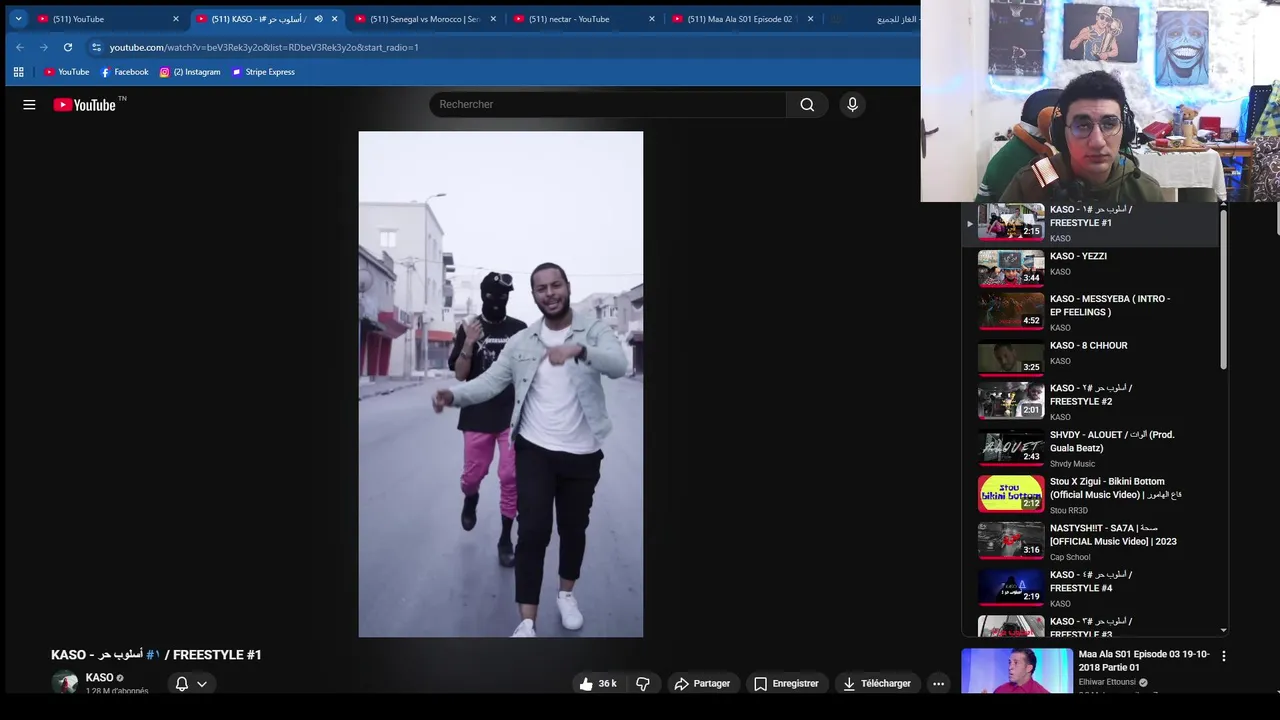The width and height of the screenshot is (1280, 720).
Task: Start voice search with microphone icon
Action: point(852,104)
